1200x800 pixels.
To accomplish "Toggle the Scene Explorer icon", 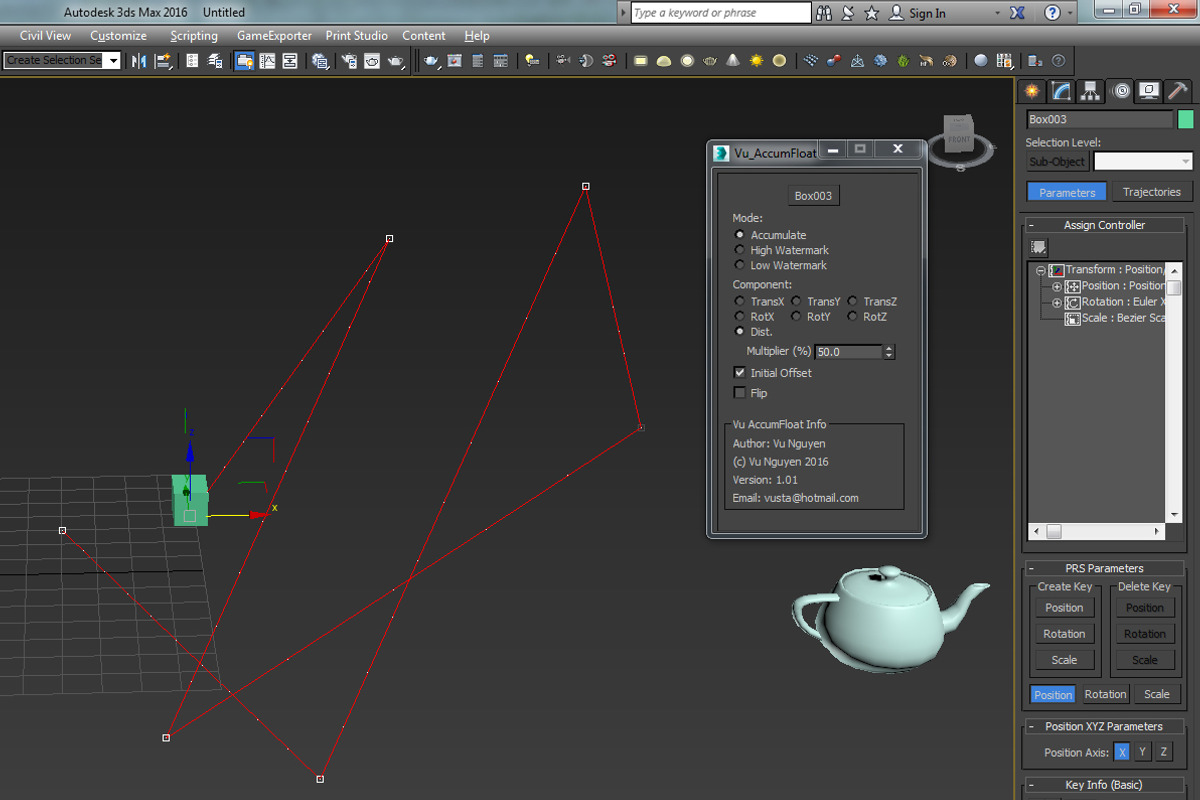I will point(192,61).
